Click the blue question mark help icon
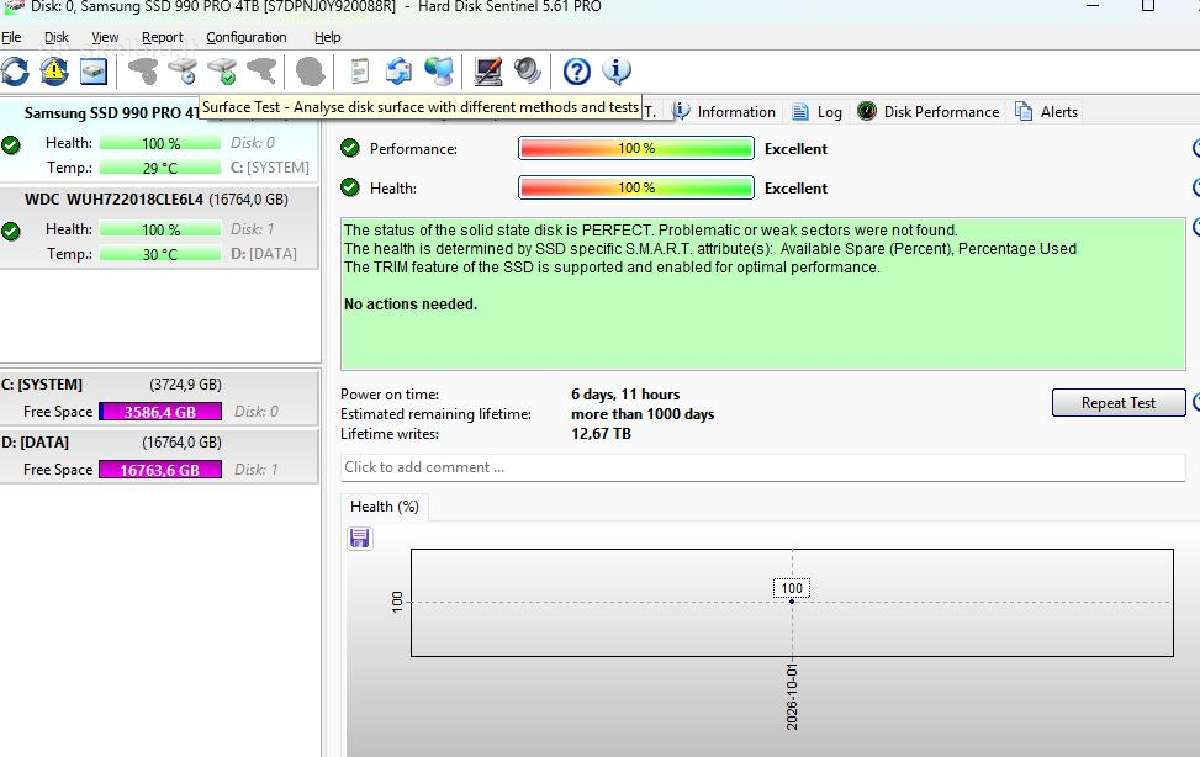Image resolution: width=1200 pixels, height=757 pixels. [577, 71]
